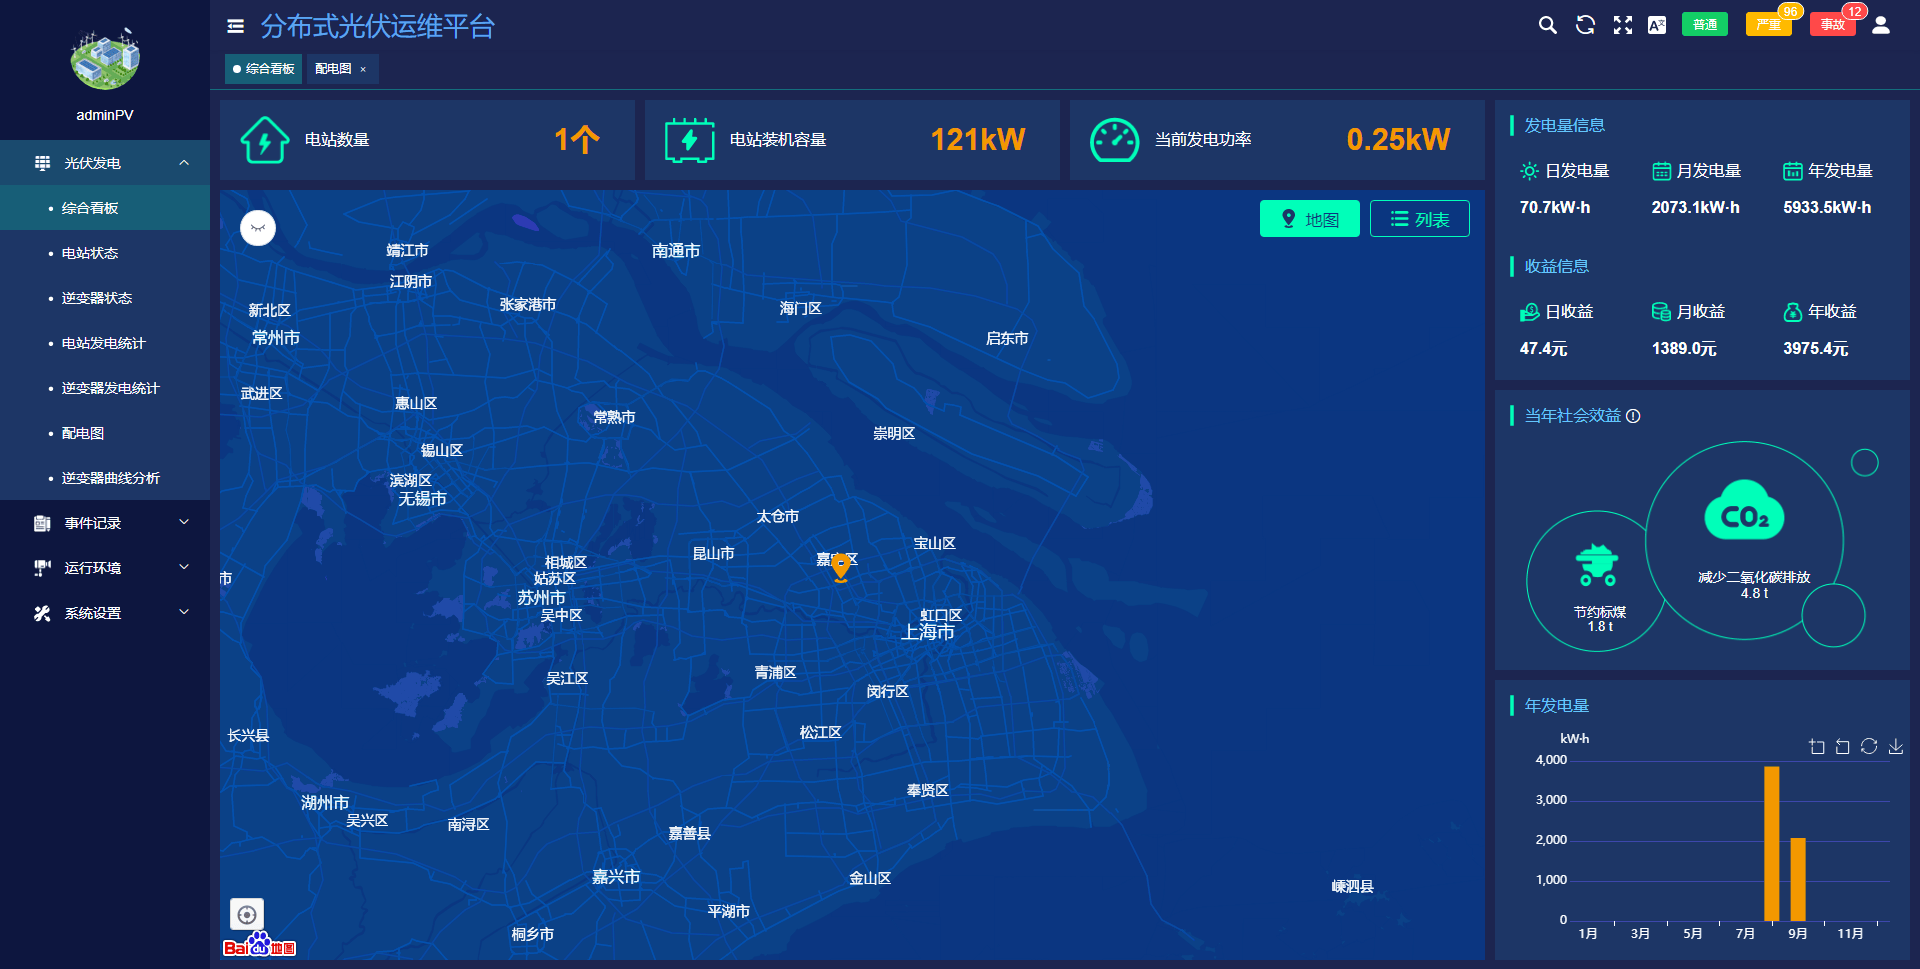The image size is (1920, 969).
Task: Expand the 事件记录 sidebar menu
Action: coord(105,523)
